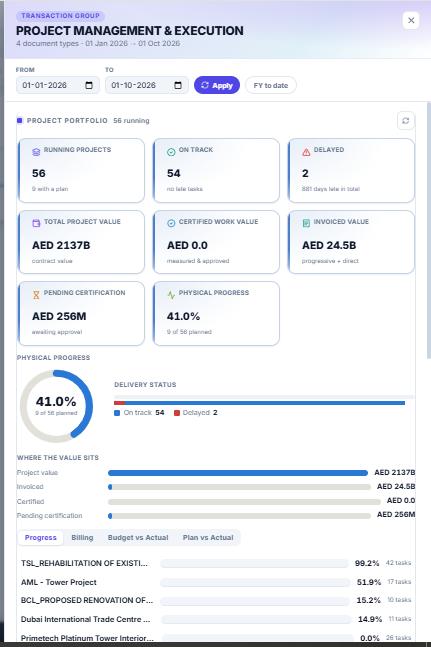Viewport: 431px width, 647px height.
Task: Click the 17 tasks label
Action: (399, 582)
